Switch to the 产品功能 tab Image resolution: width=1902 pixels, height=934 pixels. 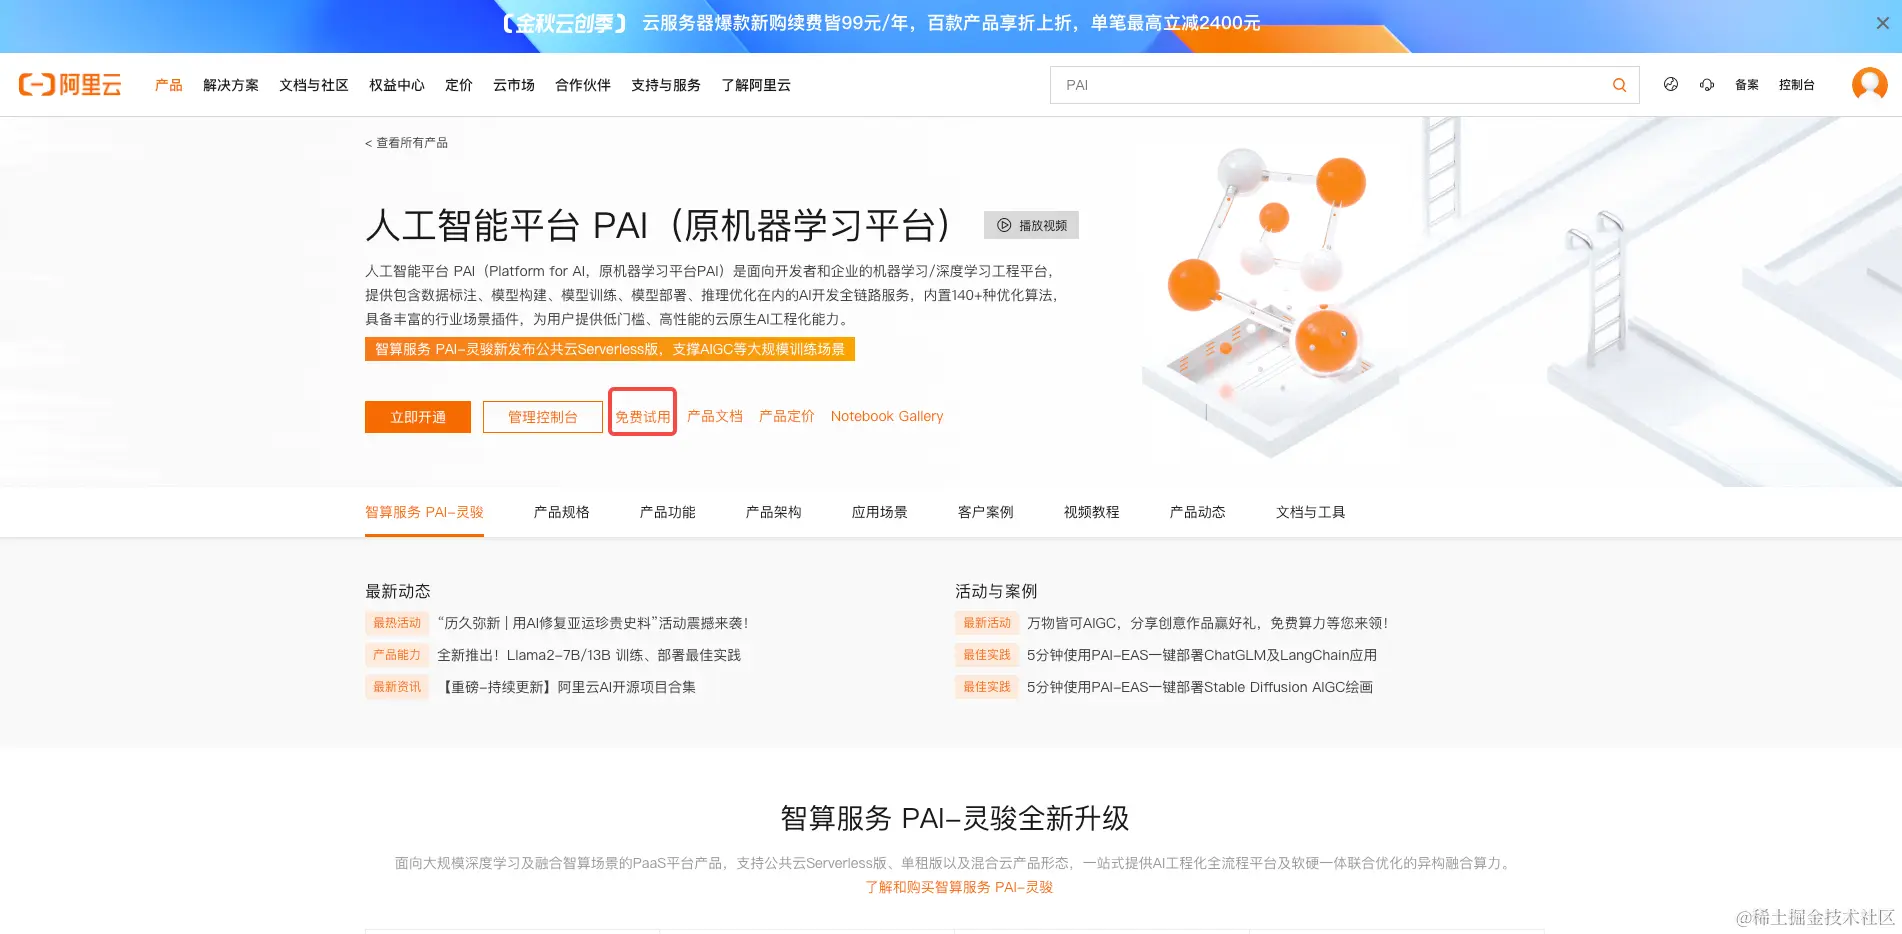tap(668, 512)
